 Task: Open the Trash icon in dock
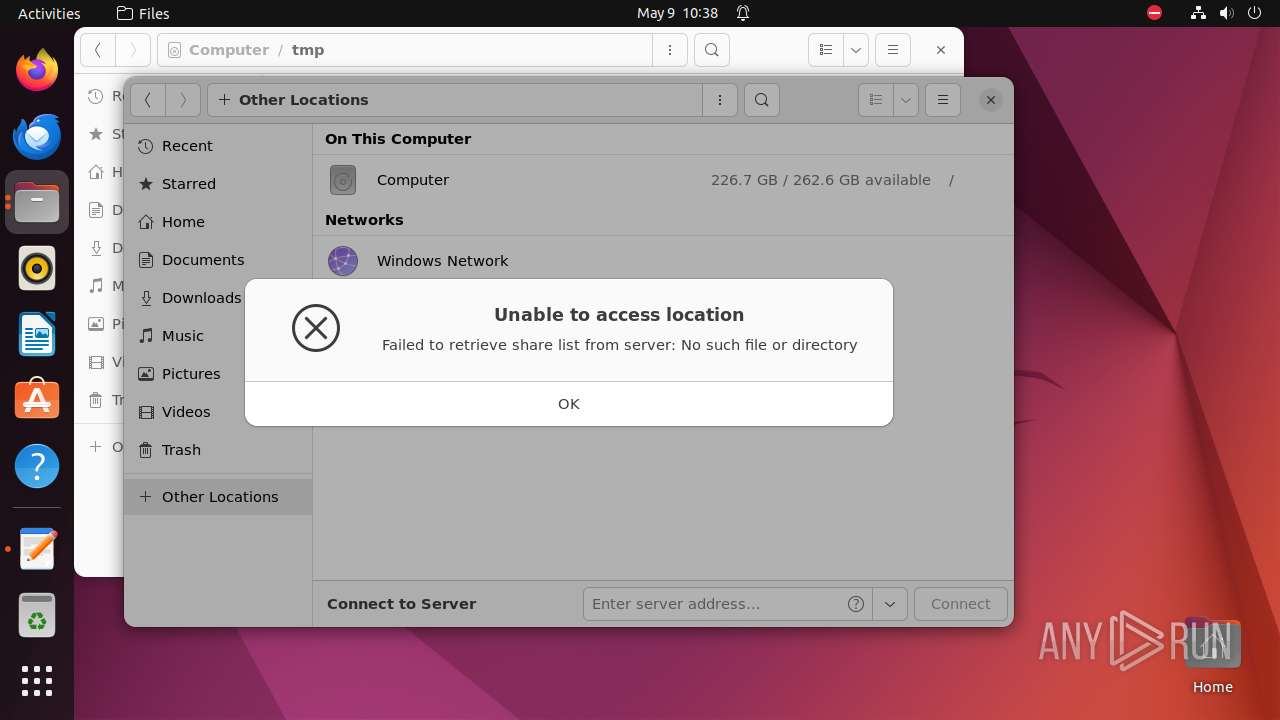pyautogui.click(x=37, y=615)
